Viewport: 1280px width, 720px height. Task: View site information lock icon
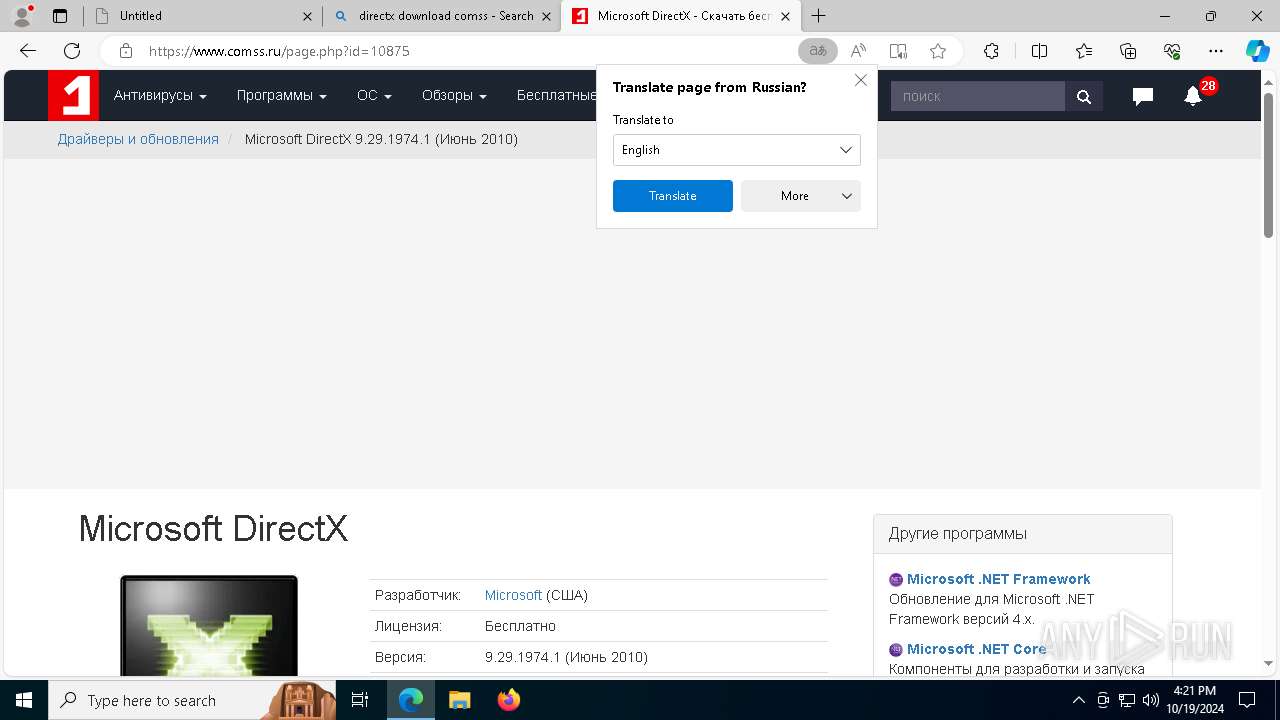[x=126, y=51]
